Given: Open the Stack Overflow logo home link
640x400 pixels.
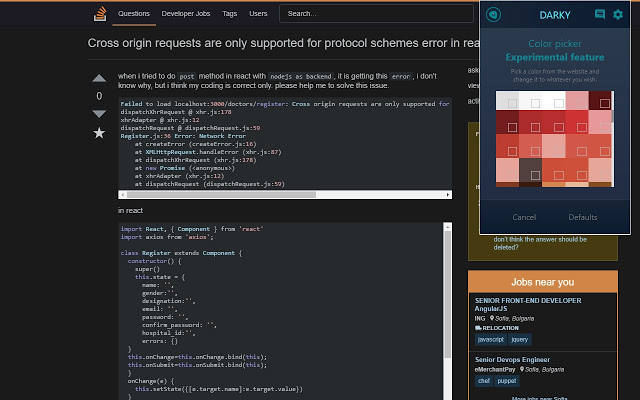Looking at the screenshot, I should pos(100,13).
